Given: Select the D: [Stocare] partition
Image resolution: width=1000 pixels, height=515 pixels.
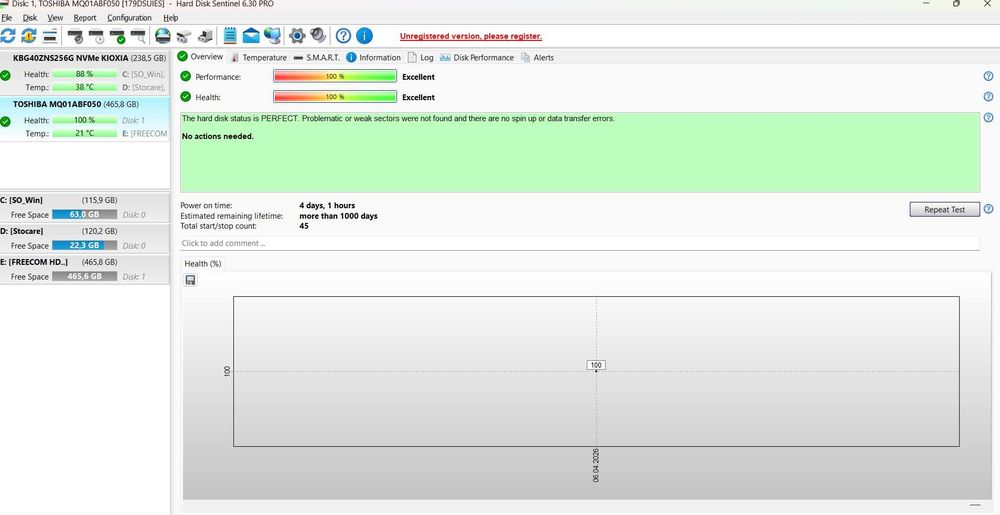Looking at the screenshot, I should (85, 238).
